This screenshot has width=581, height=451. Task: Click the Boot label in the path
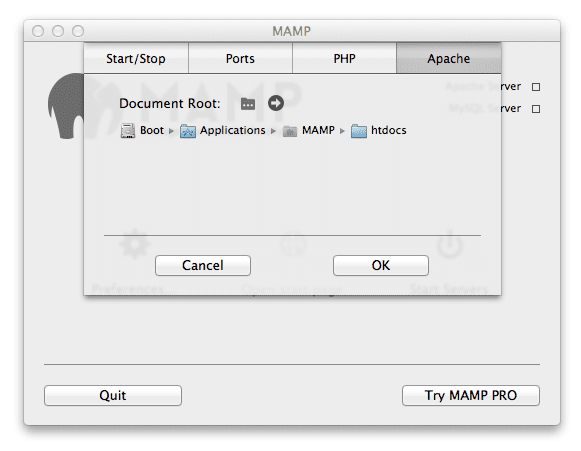(x=152, y=130)
